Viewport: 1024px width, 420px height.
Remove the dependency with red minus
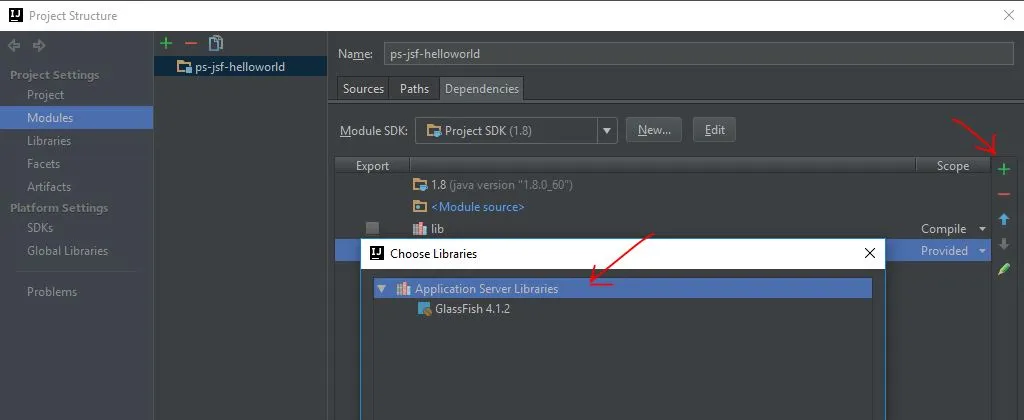[1004, 194]
